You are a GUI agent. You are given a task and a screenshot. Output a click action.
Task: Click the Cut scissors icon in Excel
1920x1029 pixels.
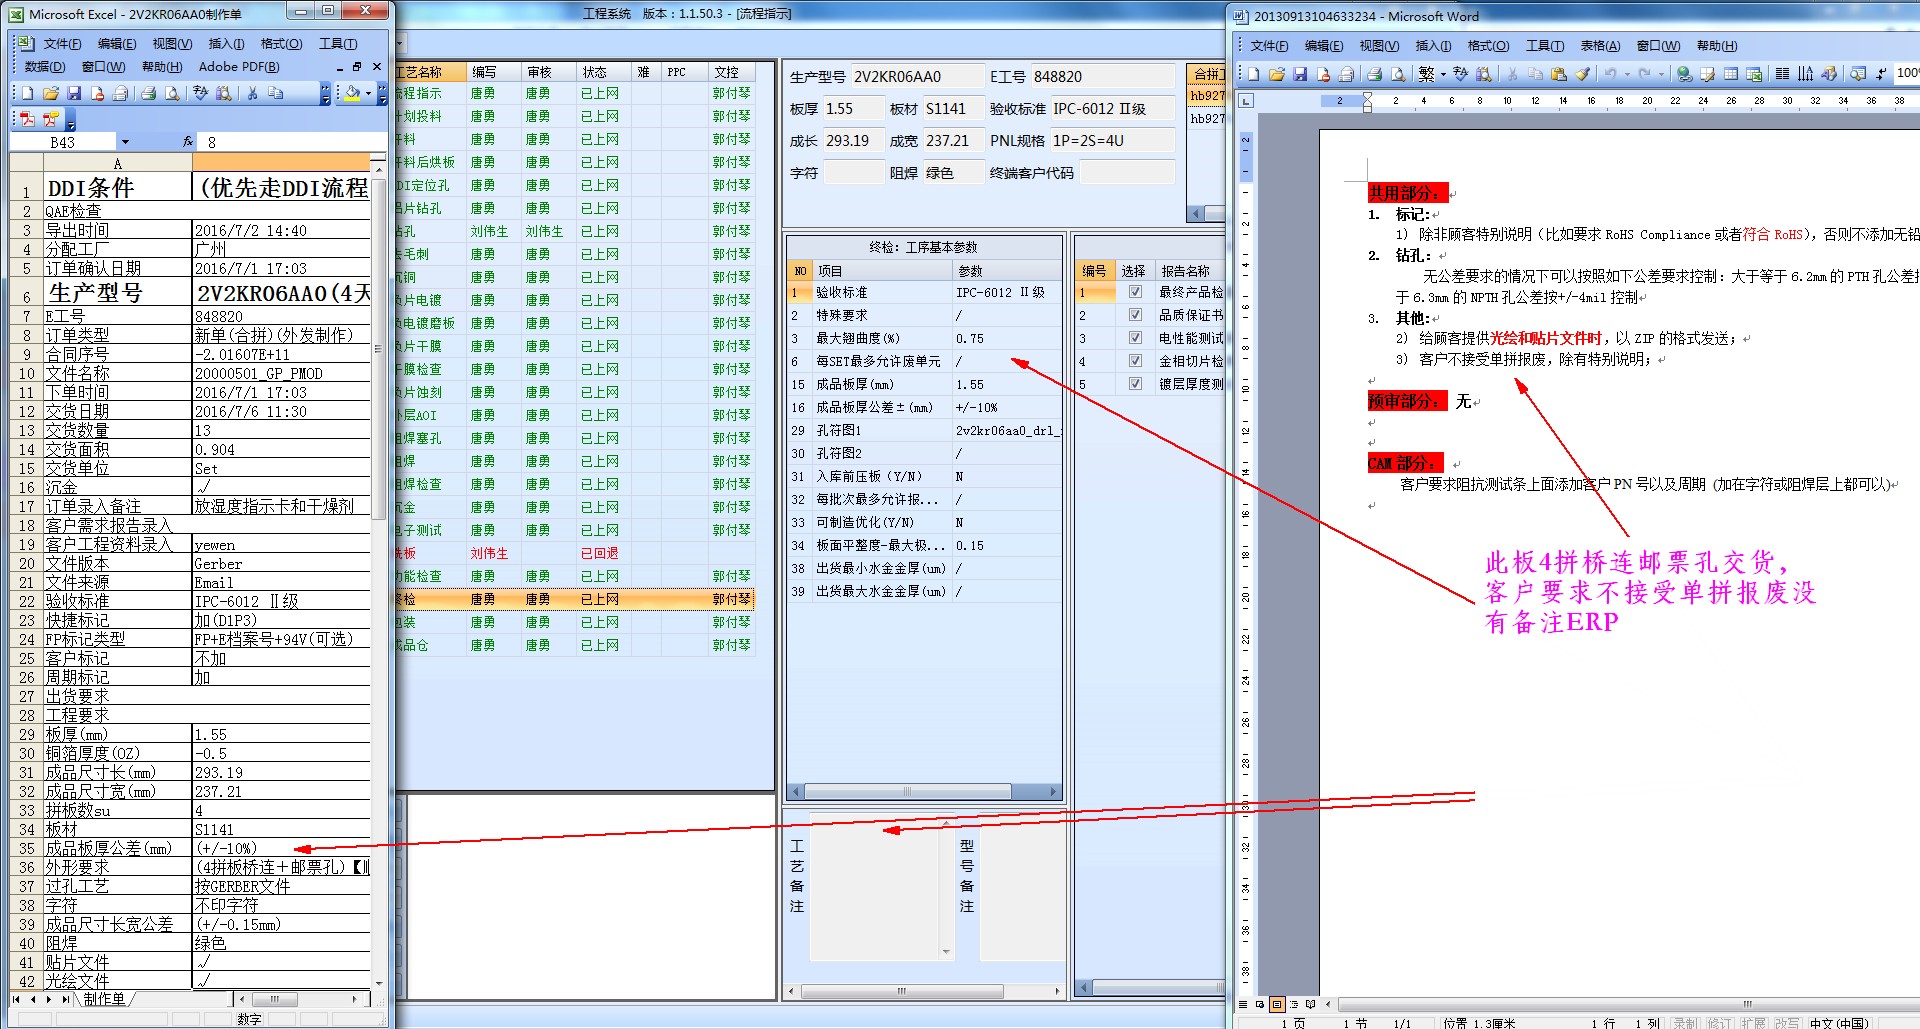(252, 93)
